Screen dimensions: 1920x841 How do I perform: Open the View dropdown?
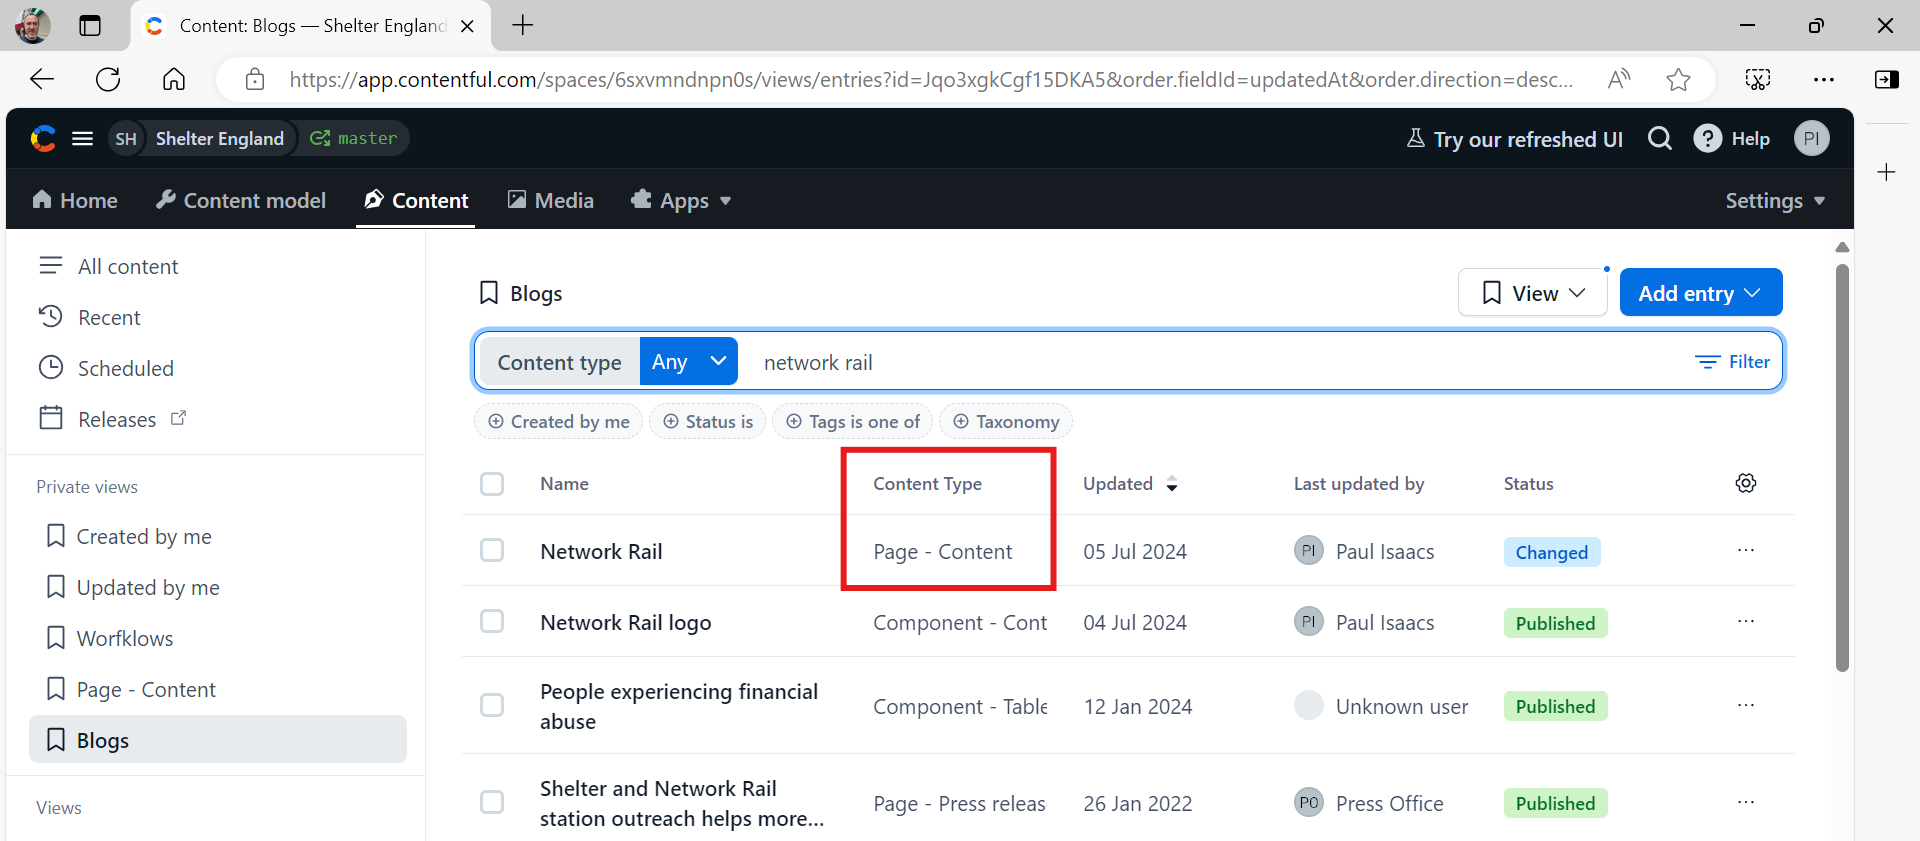tap(1533, 293)
